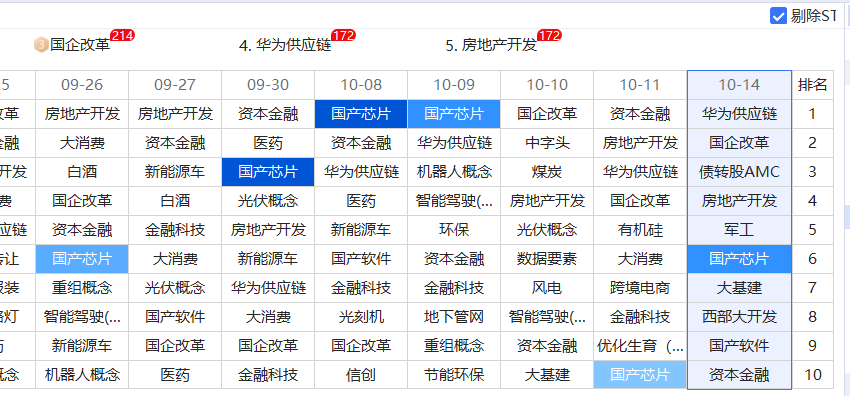Click 新能源车 in the 09-27 column
The image size is (850, 396).
175,172
